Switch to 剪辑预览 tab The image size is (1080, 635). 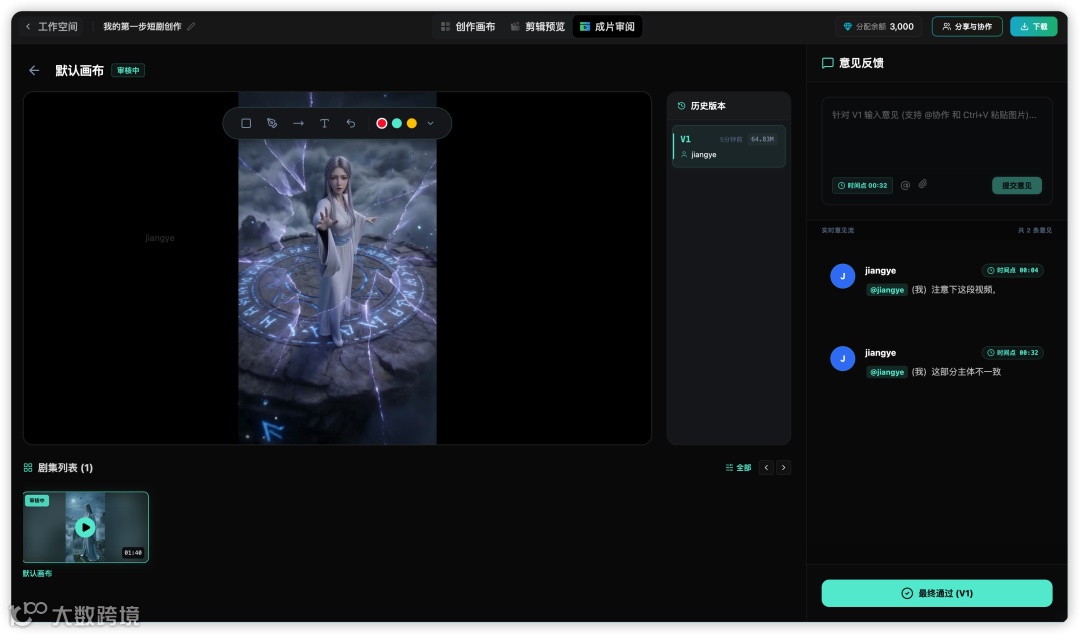point(537,26)
